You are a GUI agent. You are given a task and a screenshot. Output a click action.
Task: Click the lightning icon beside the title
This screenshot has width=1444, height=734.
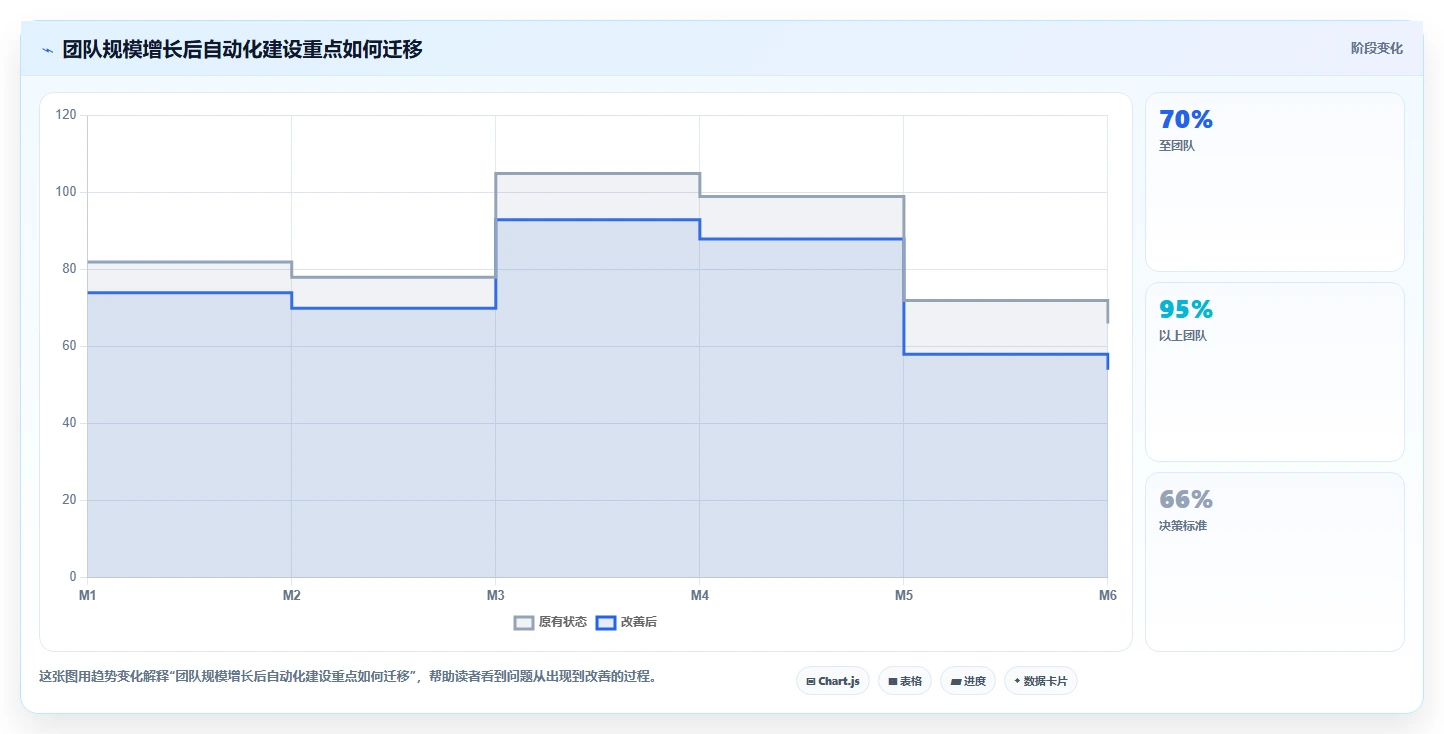click(47, 49)
